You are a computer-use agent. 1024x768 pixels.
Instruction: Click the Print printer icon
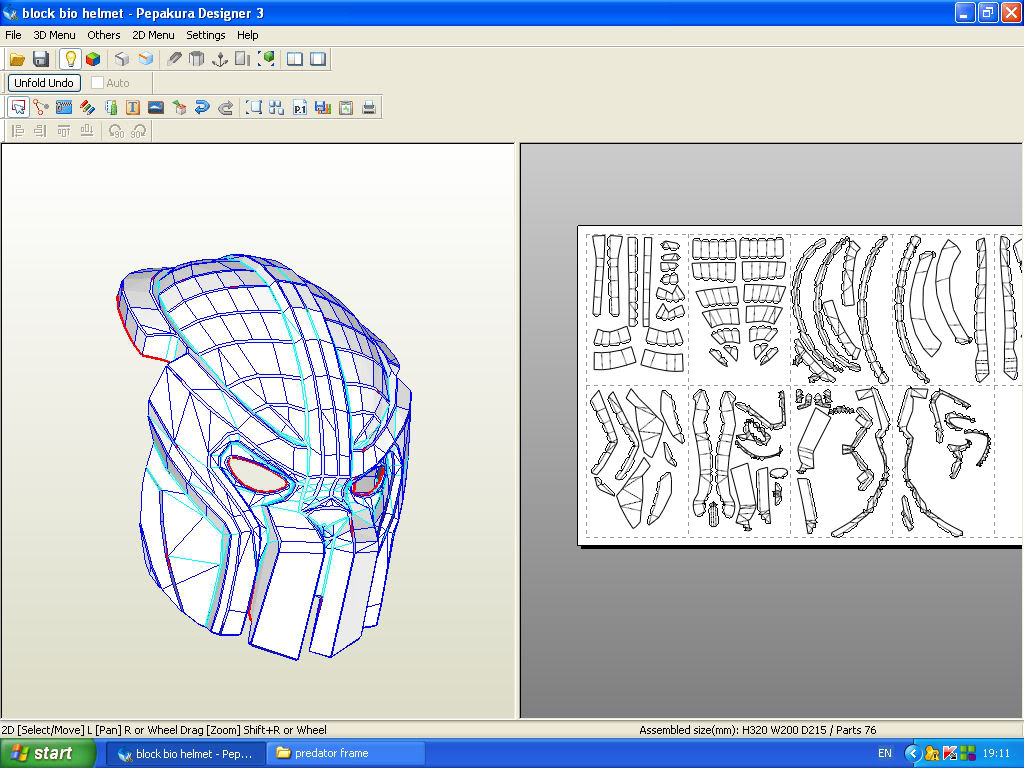point(369,108)
